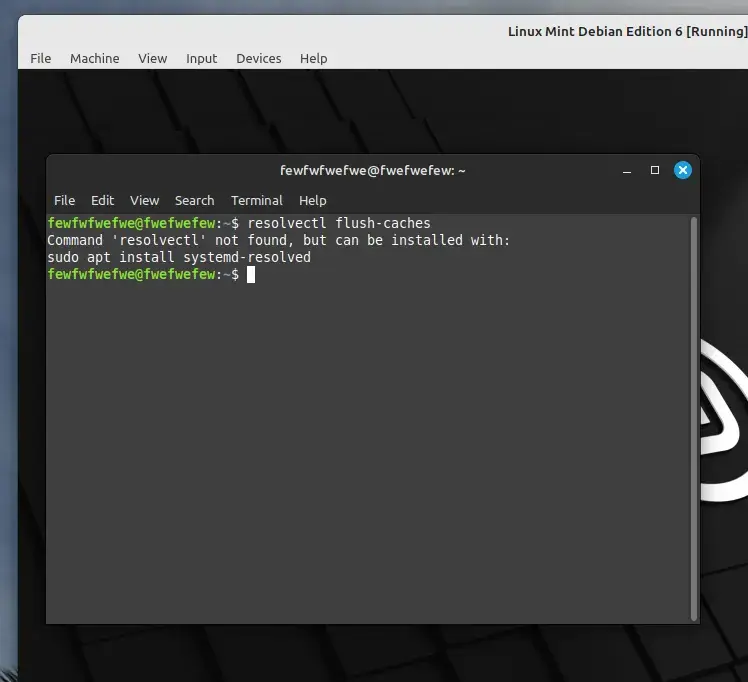Image resolution: width=748 pixels, height=682 pixels.
Task: Open VirtualBox Devices menu
Action: tap(259, 58)
